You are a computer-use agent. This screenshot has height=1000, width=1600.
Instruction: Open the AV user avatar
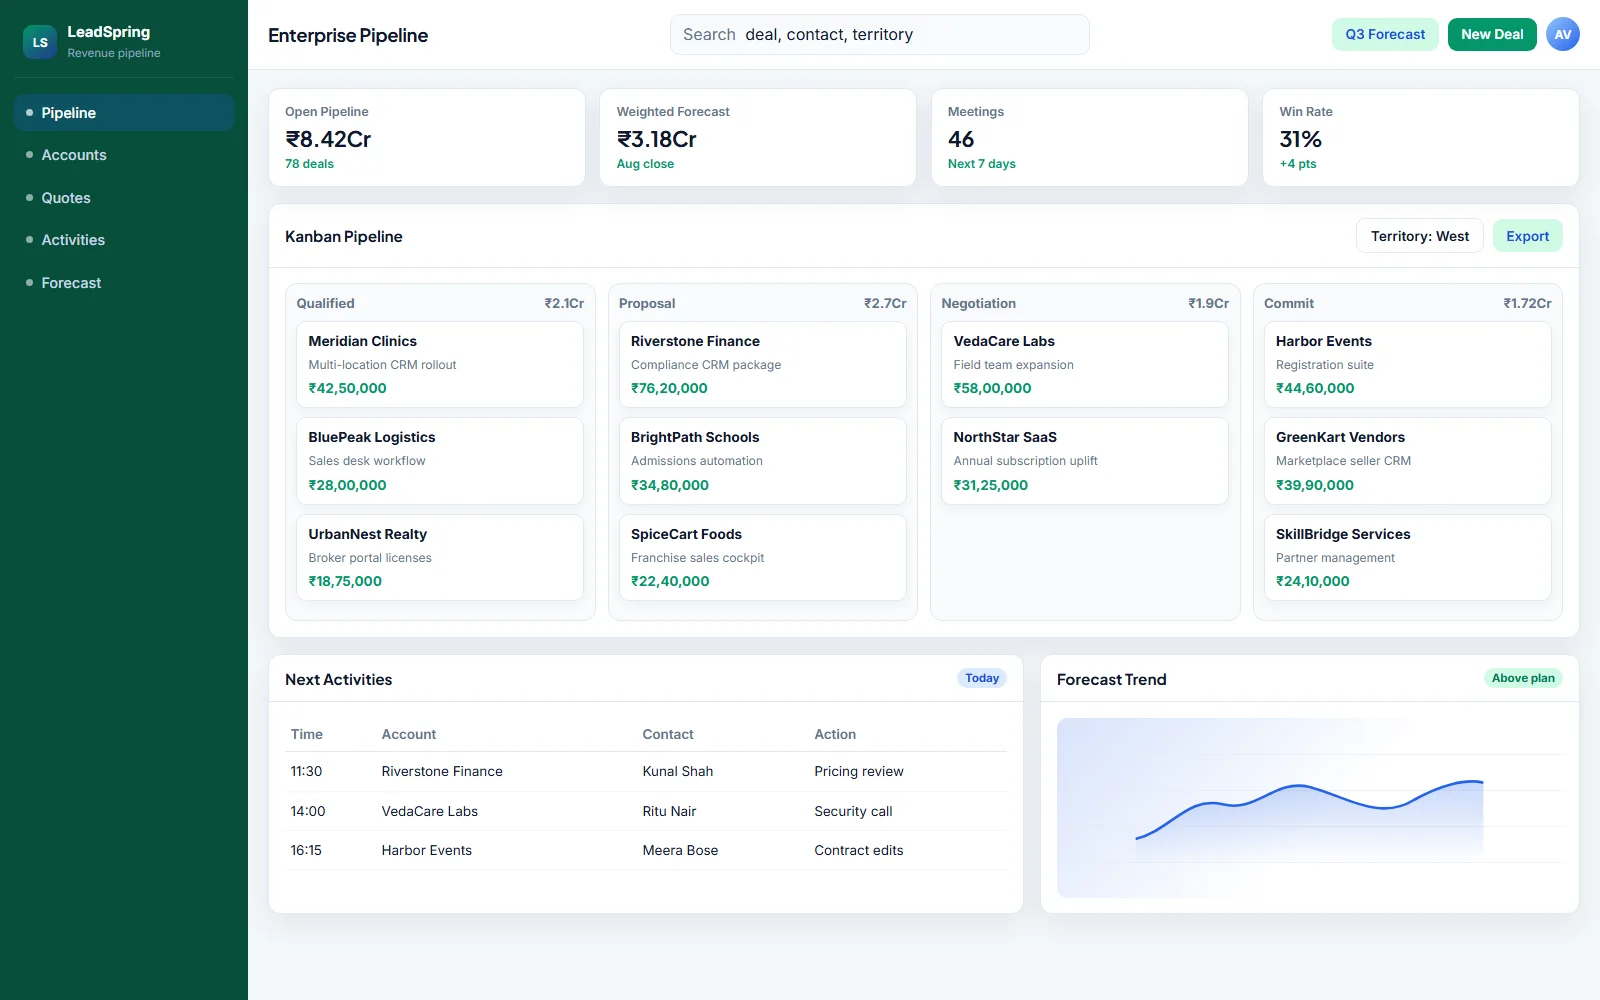click(x=1563, y=34)
